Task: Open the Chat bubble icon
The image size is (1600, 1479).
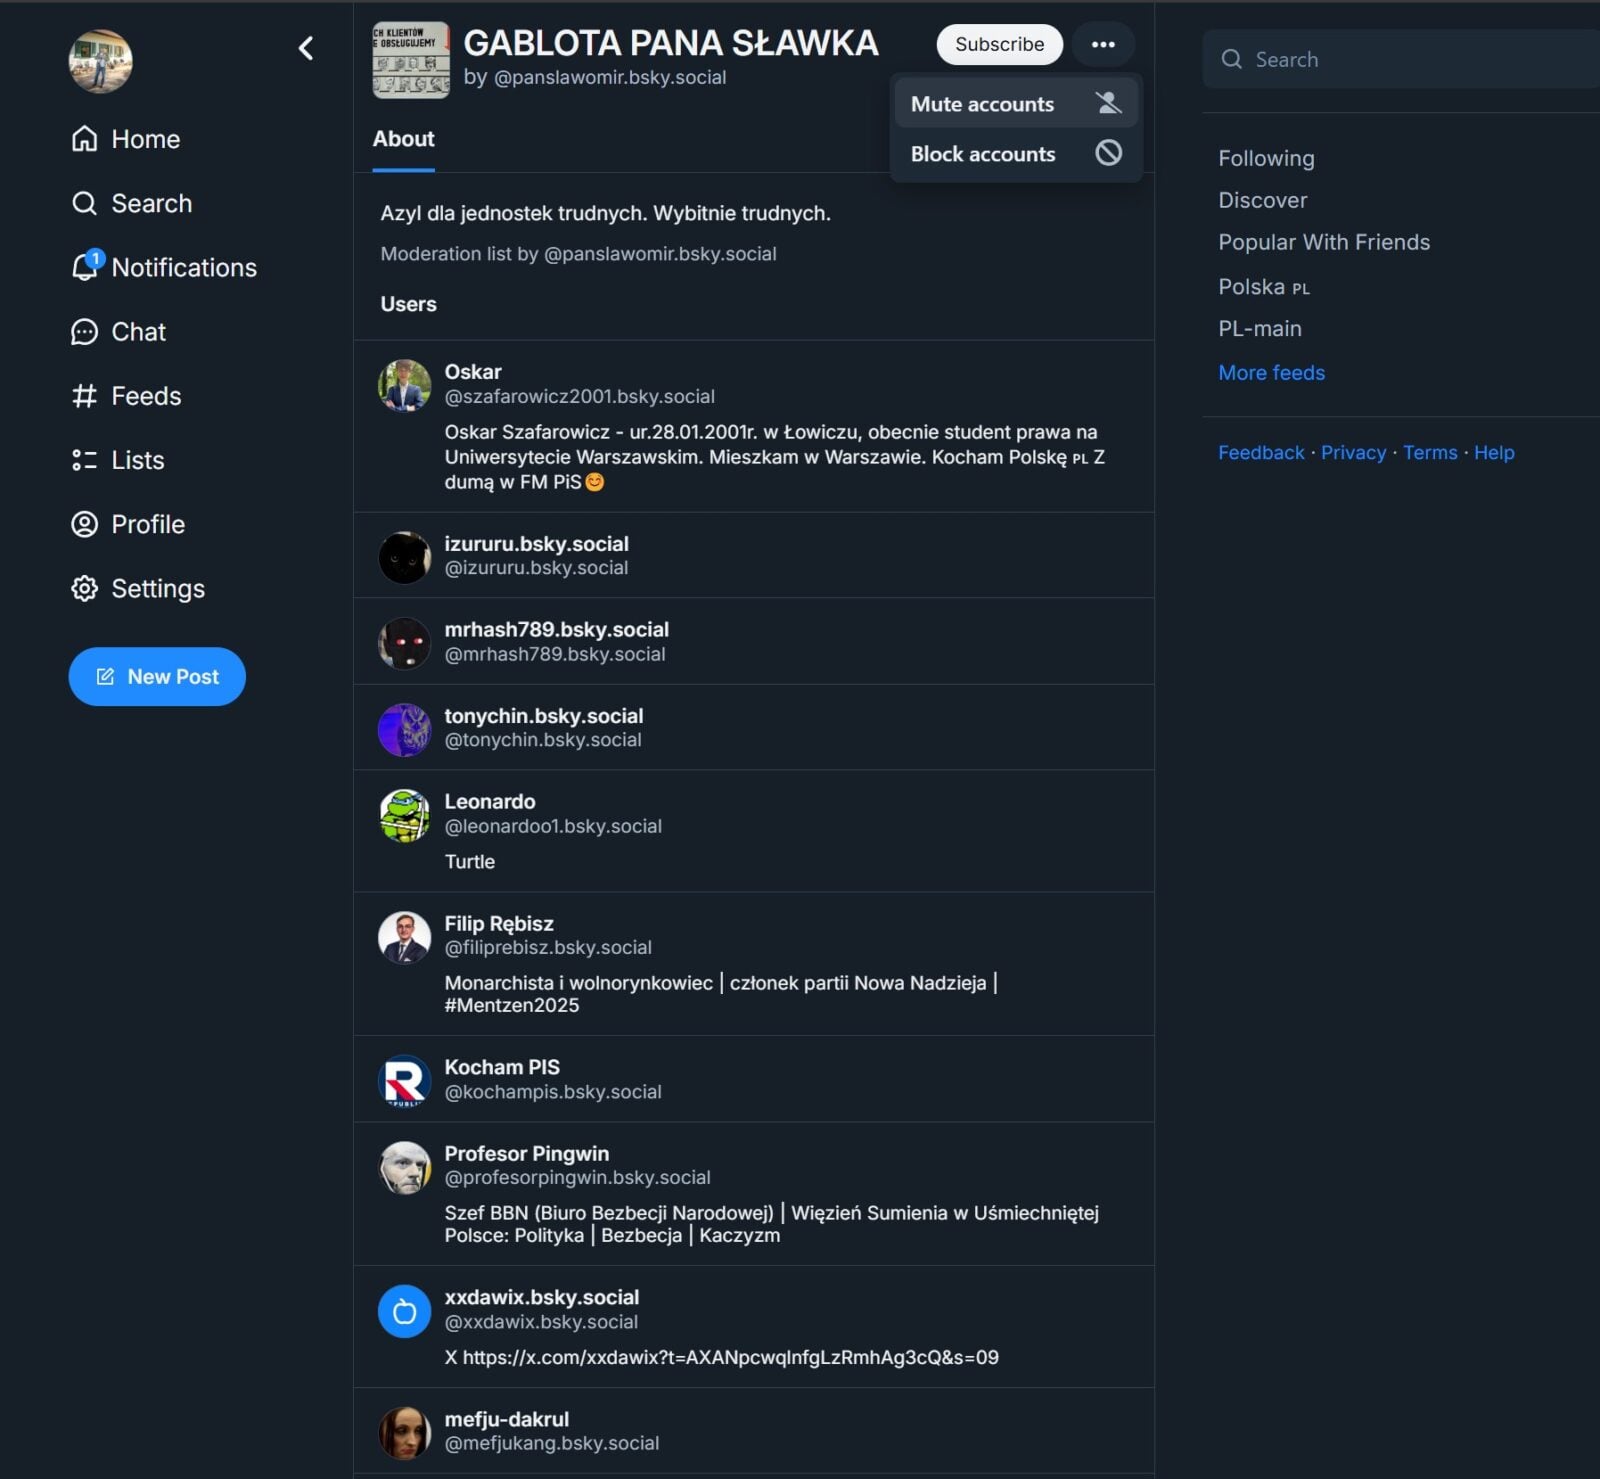Action: [x=85, y=332]
